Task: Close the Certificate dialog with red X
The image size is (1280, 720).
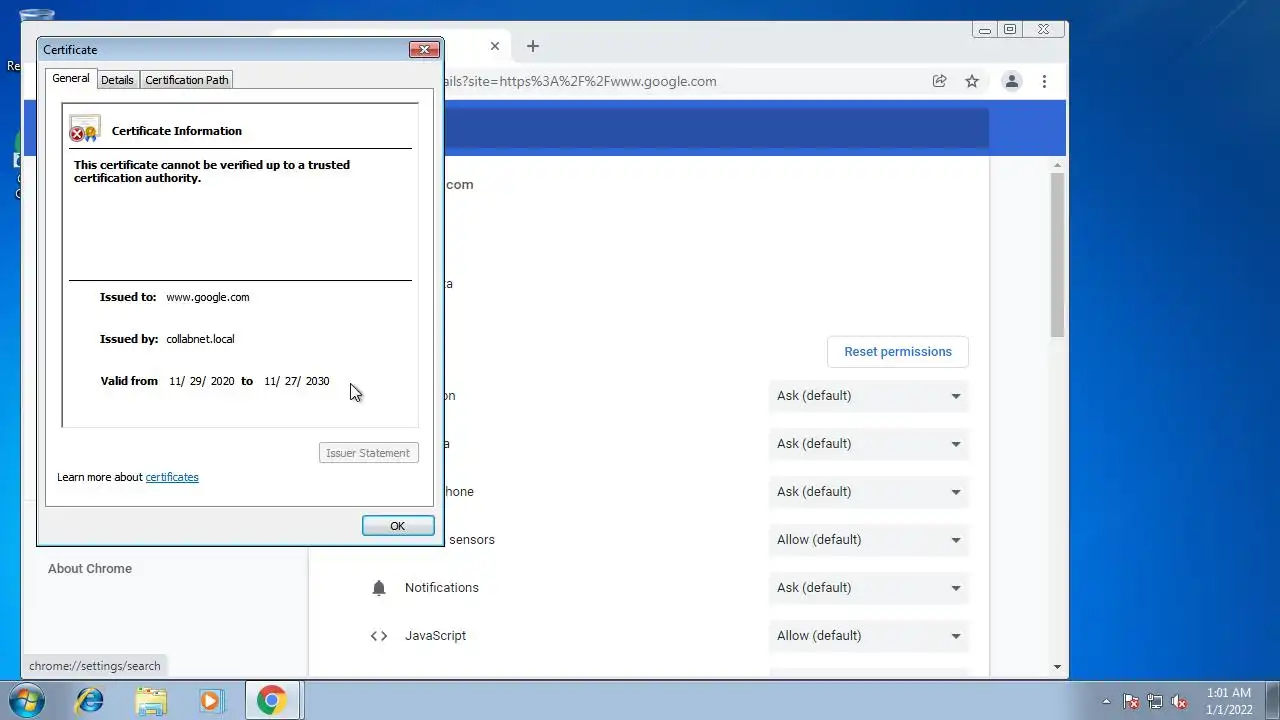Action: (x=424, y=49)
